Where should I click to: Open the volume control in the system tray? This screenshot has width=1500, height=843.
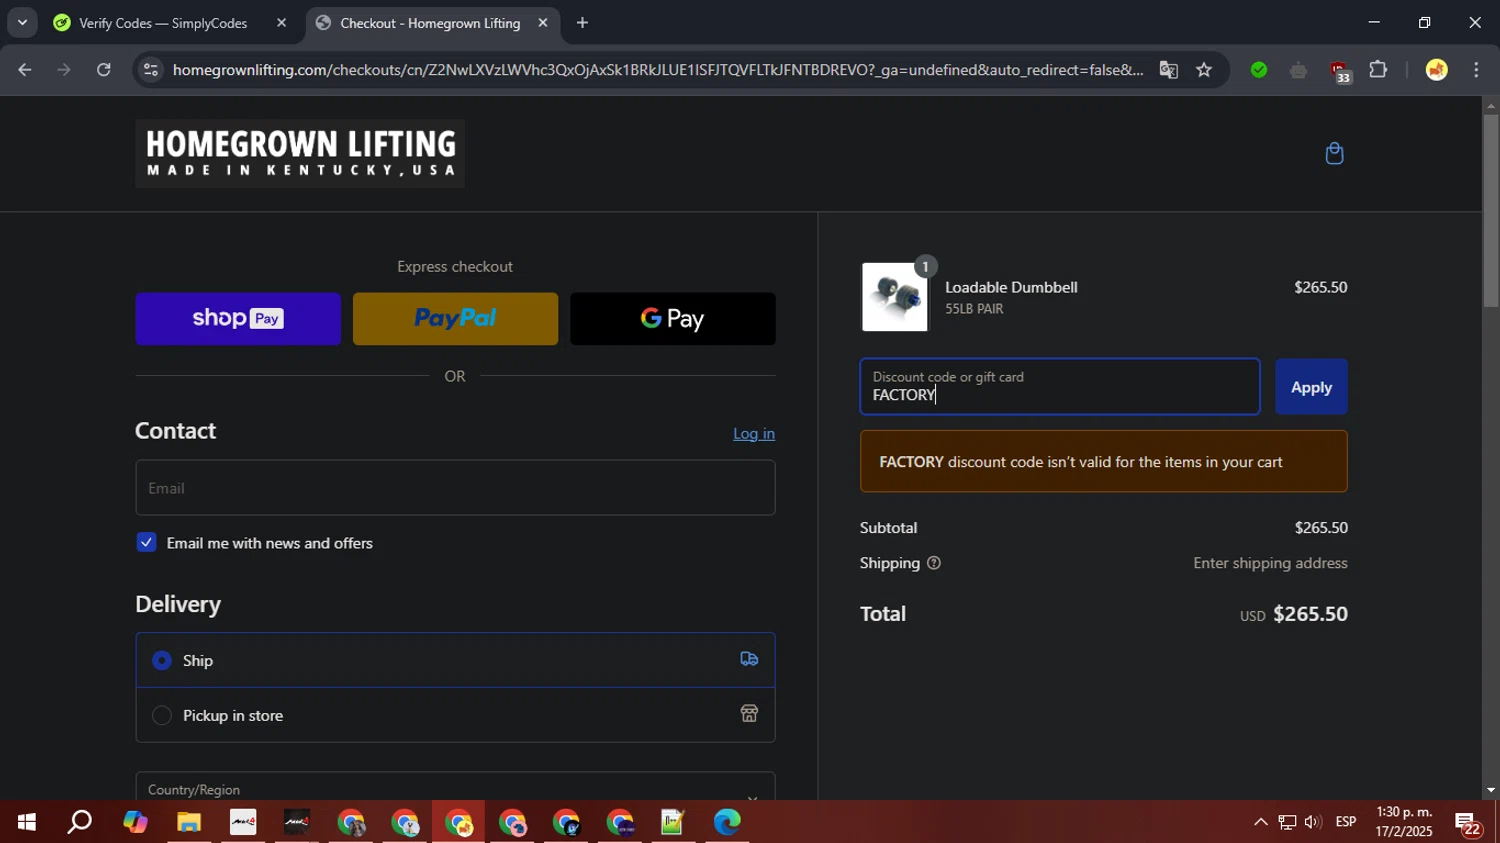click(1312, 822)
